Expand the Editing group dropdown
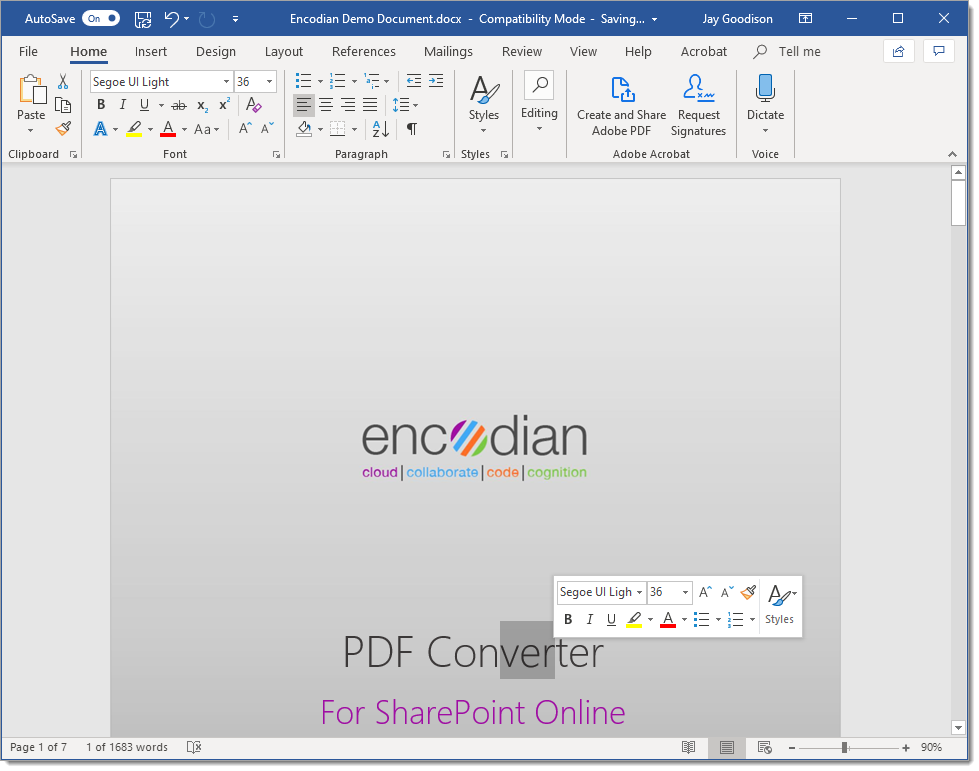Screen dimensions: 979x771 (x=539, y=129)
